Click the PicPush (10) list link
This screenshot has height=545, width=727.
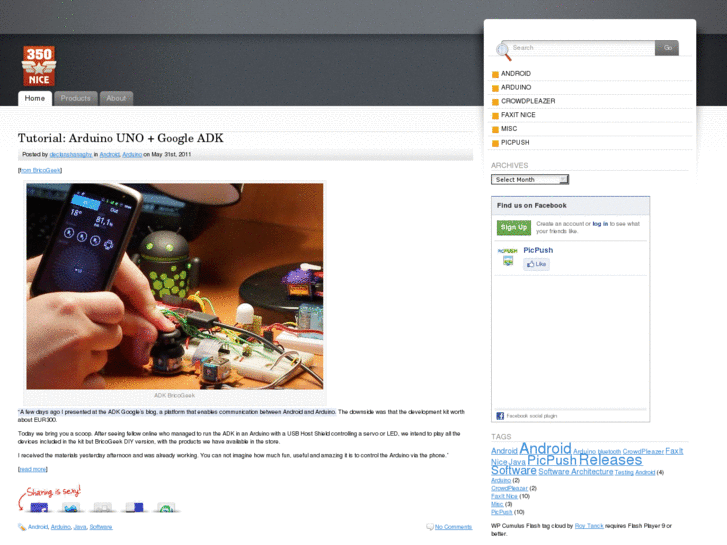point(502,512)
